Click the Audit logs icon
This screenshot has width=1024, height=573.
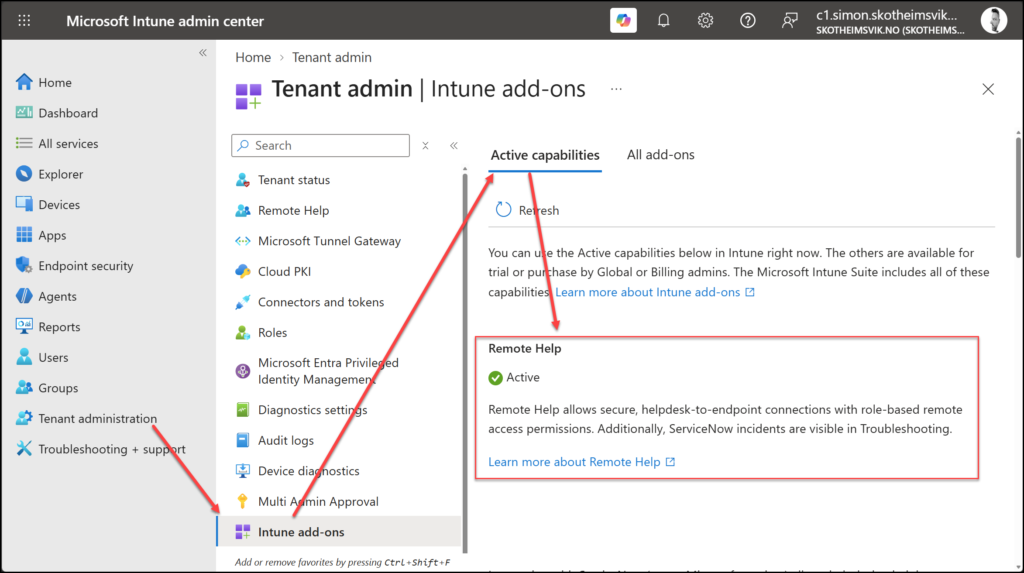click(242, 440)
